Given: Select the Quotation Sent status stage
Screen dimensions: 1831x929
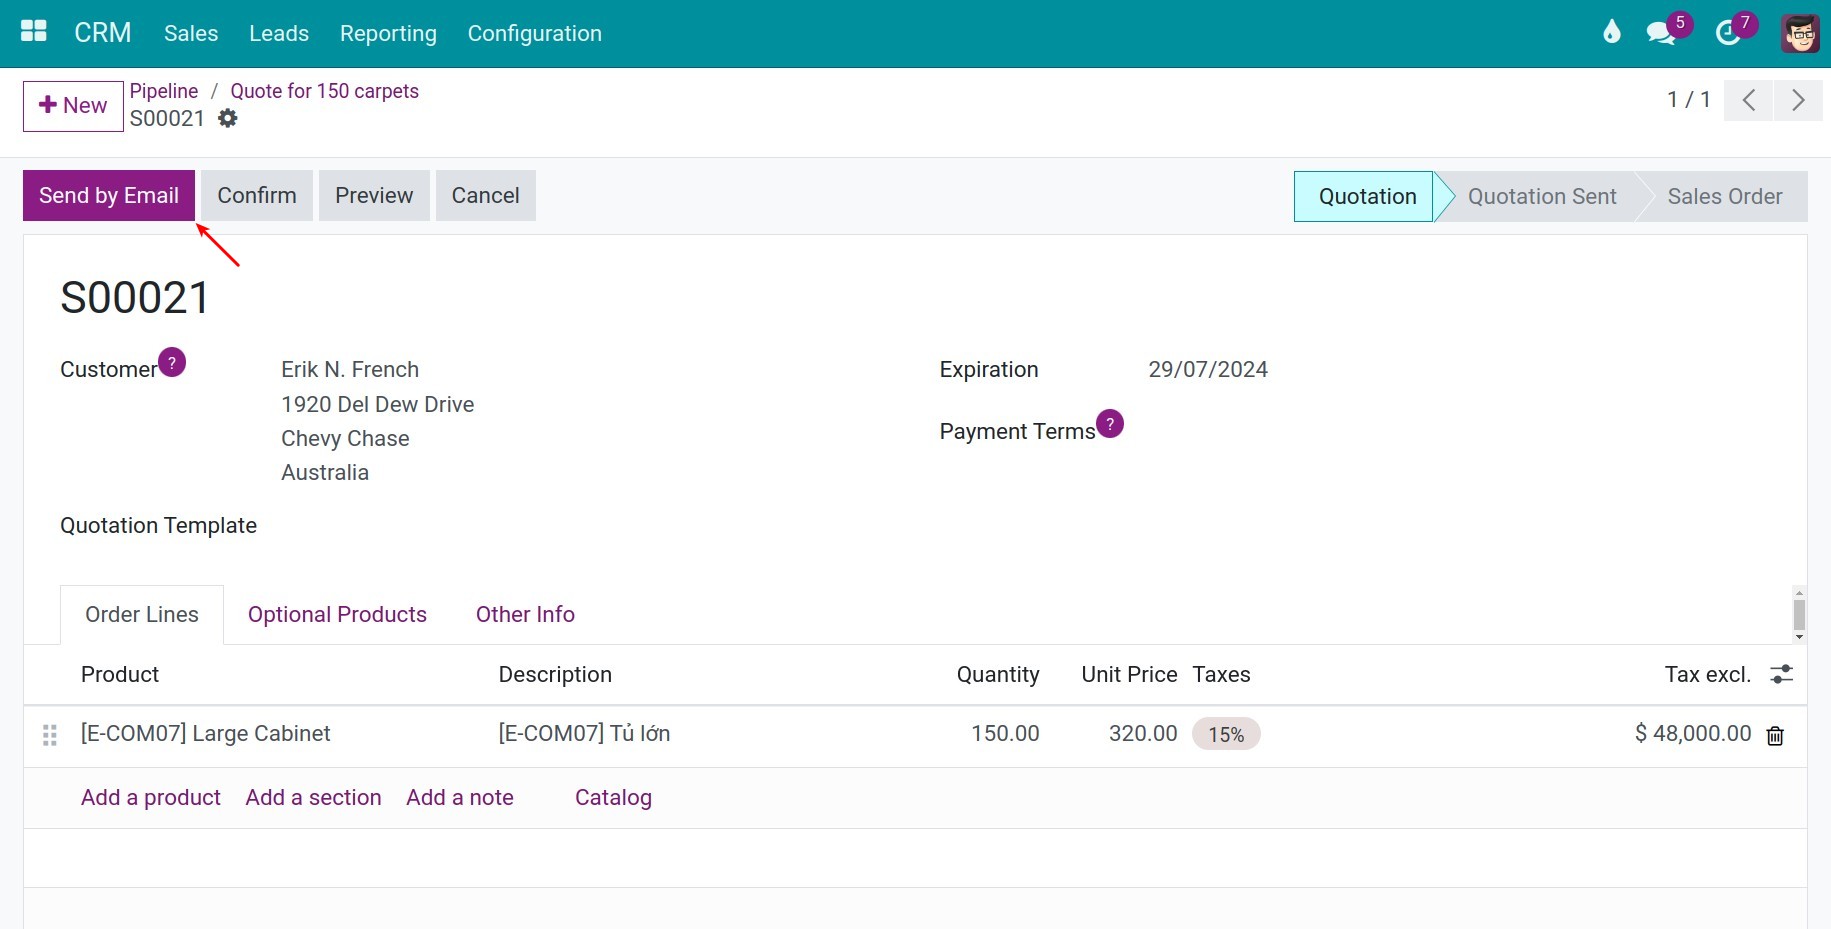Looking at the screenshot, I should click(1542, 196).
